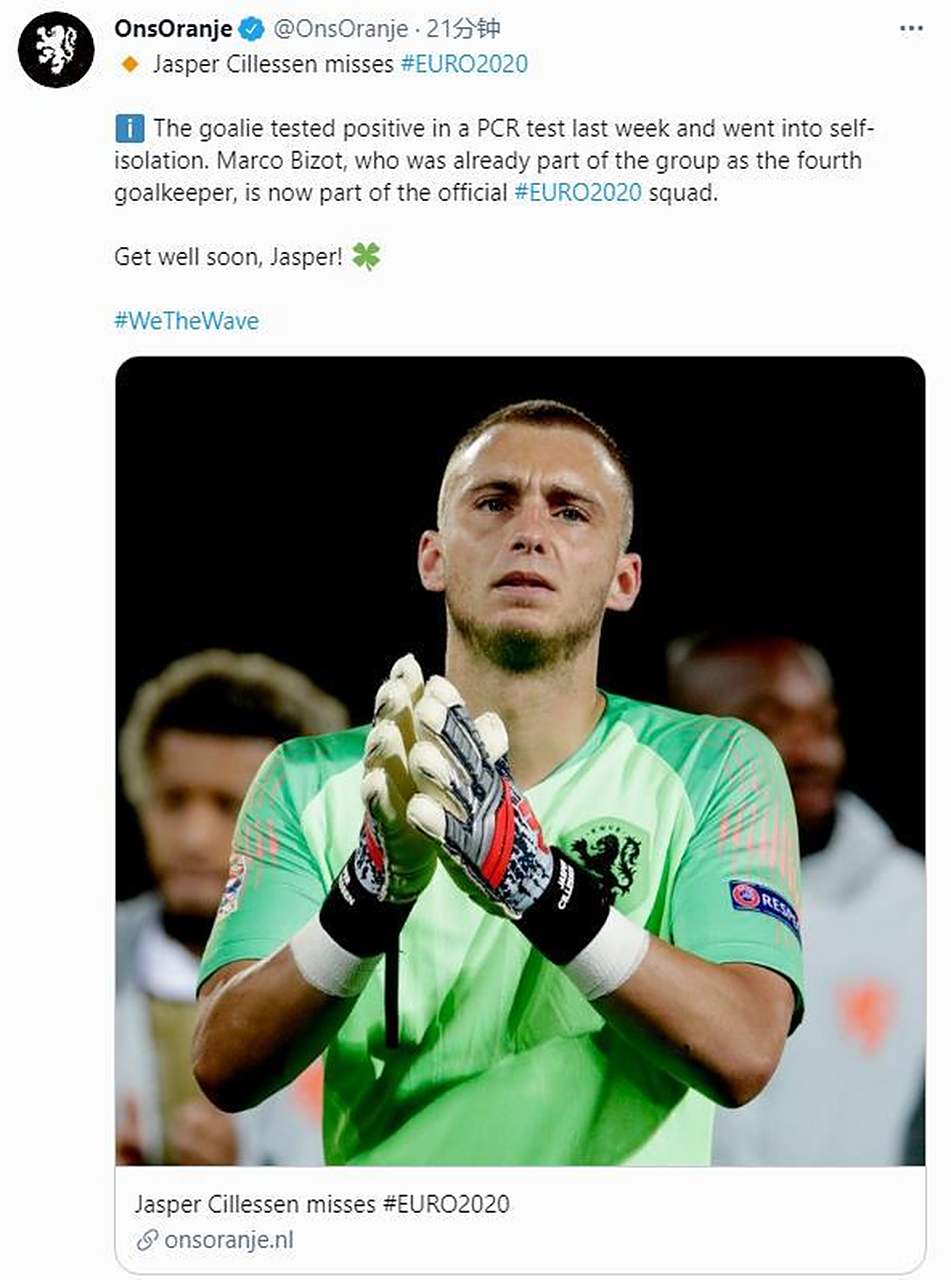This screenshot has height=1280, width=951.
Task: Click the orange diamond emoji
Action: (x=129, y=65)
